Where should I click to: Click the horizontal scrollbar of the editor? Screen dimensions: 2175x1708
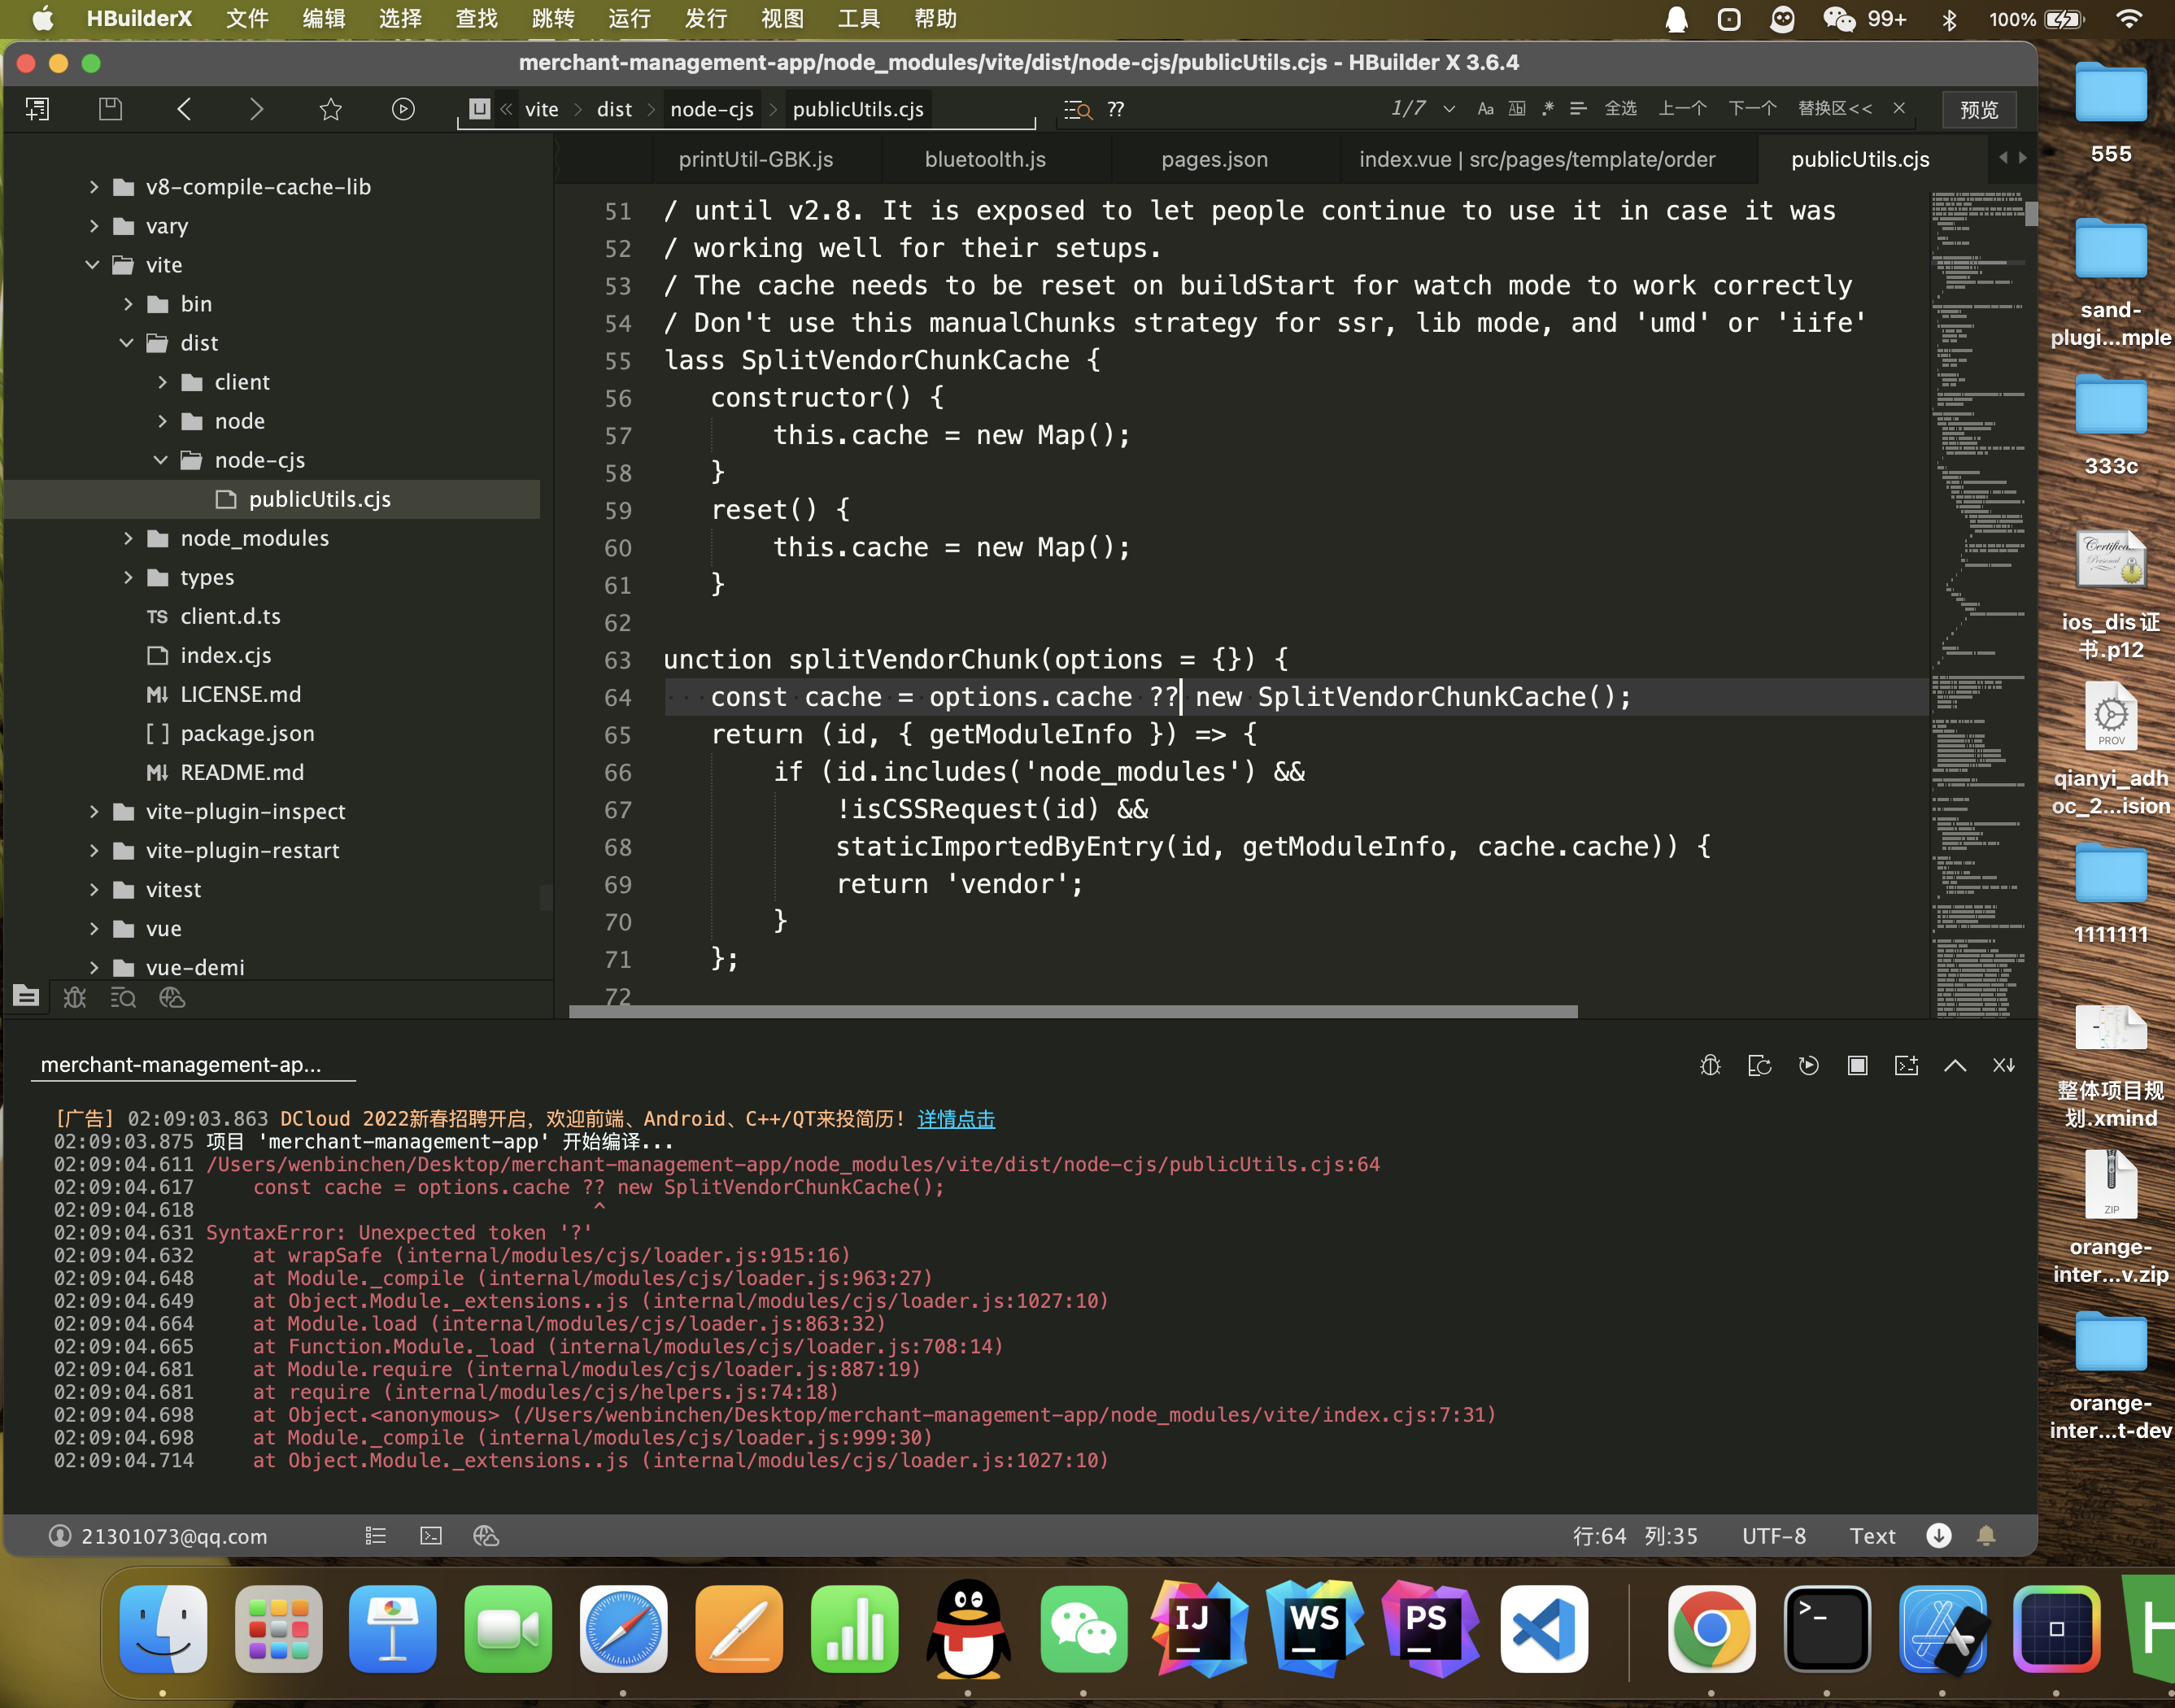click(1073, 1012)
